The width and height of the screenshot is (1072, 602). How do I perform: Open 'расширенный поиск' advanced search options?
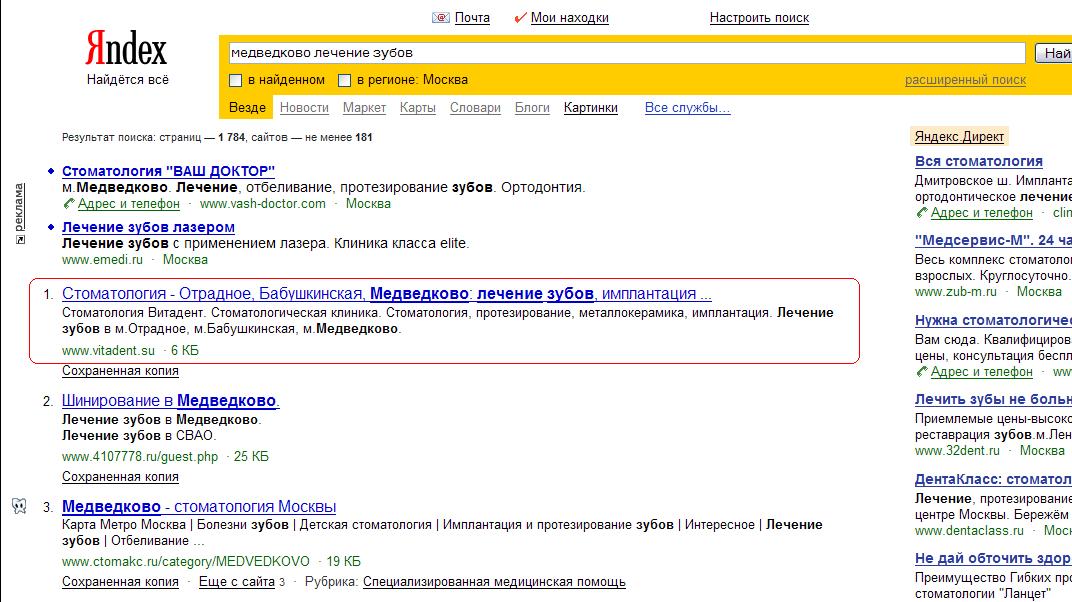coord(965,80)
